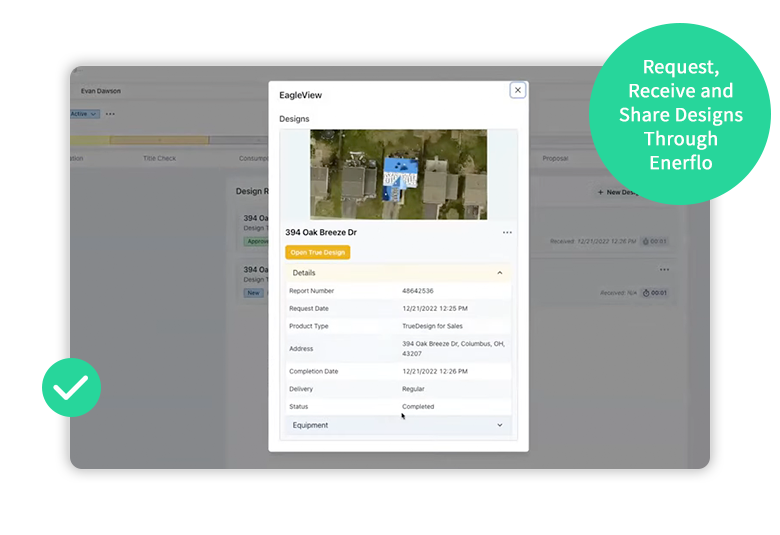Click the Request Date value 12/21/2022 12:25 PM
The width and height of the screenshot is (780, 535).
point(435,309)
